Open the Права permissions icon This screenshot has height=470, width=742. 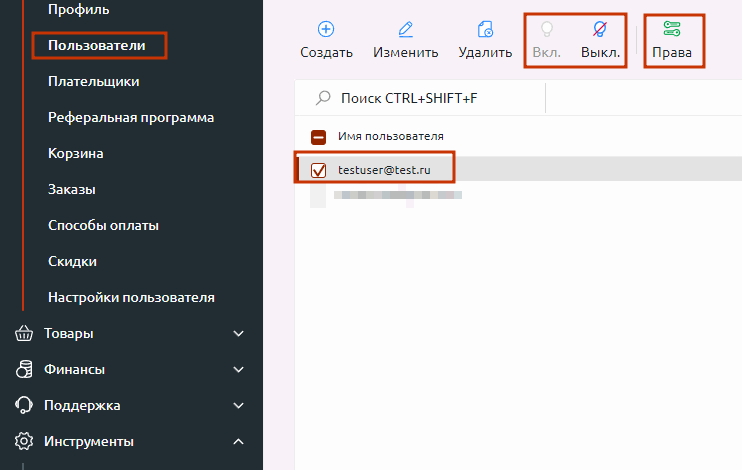tap(671, 29)
